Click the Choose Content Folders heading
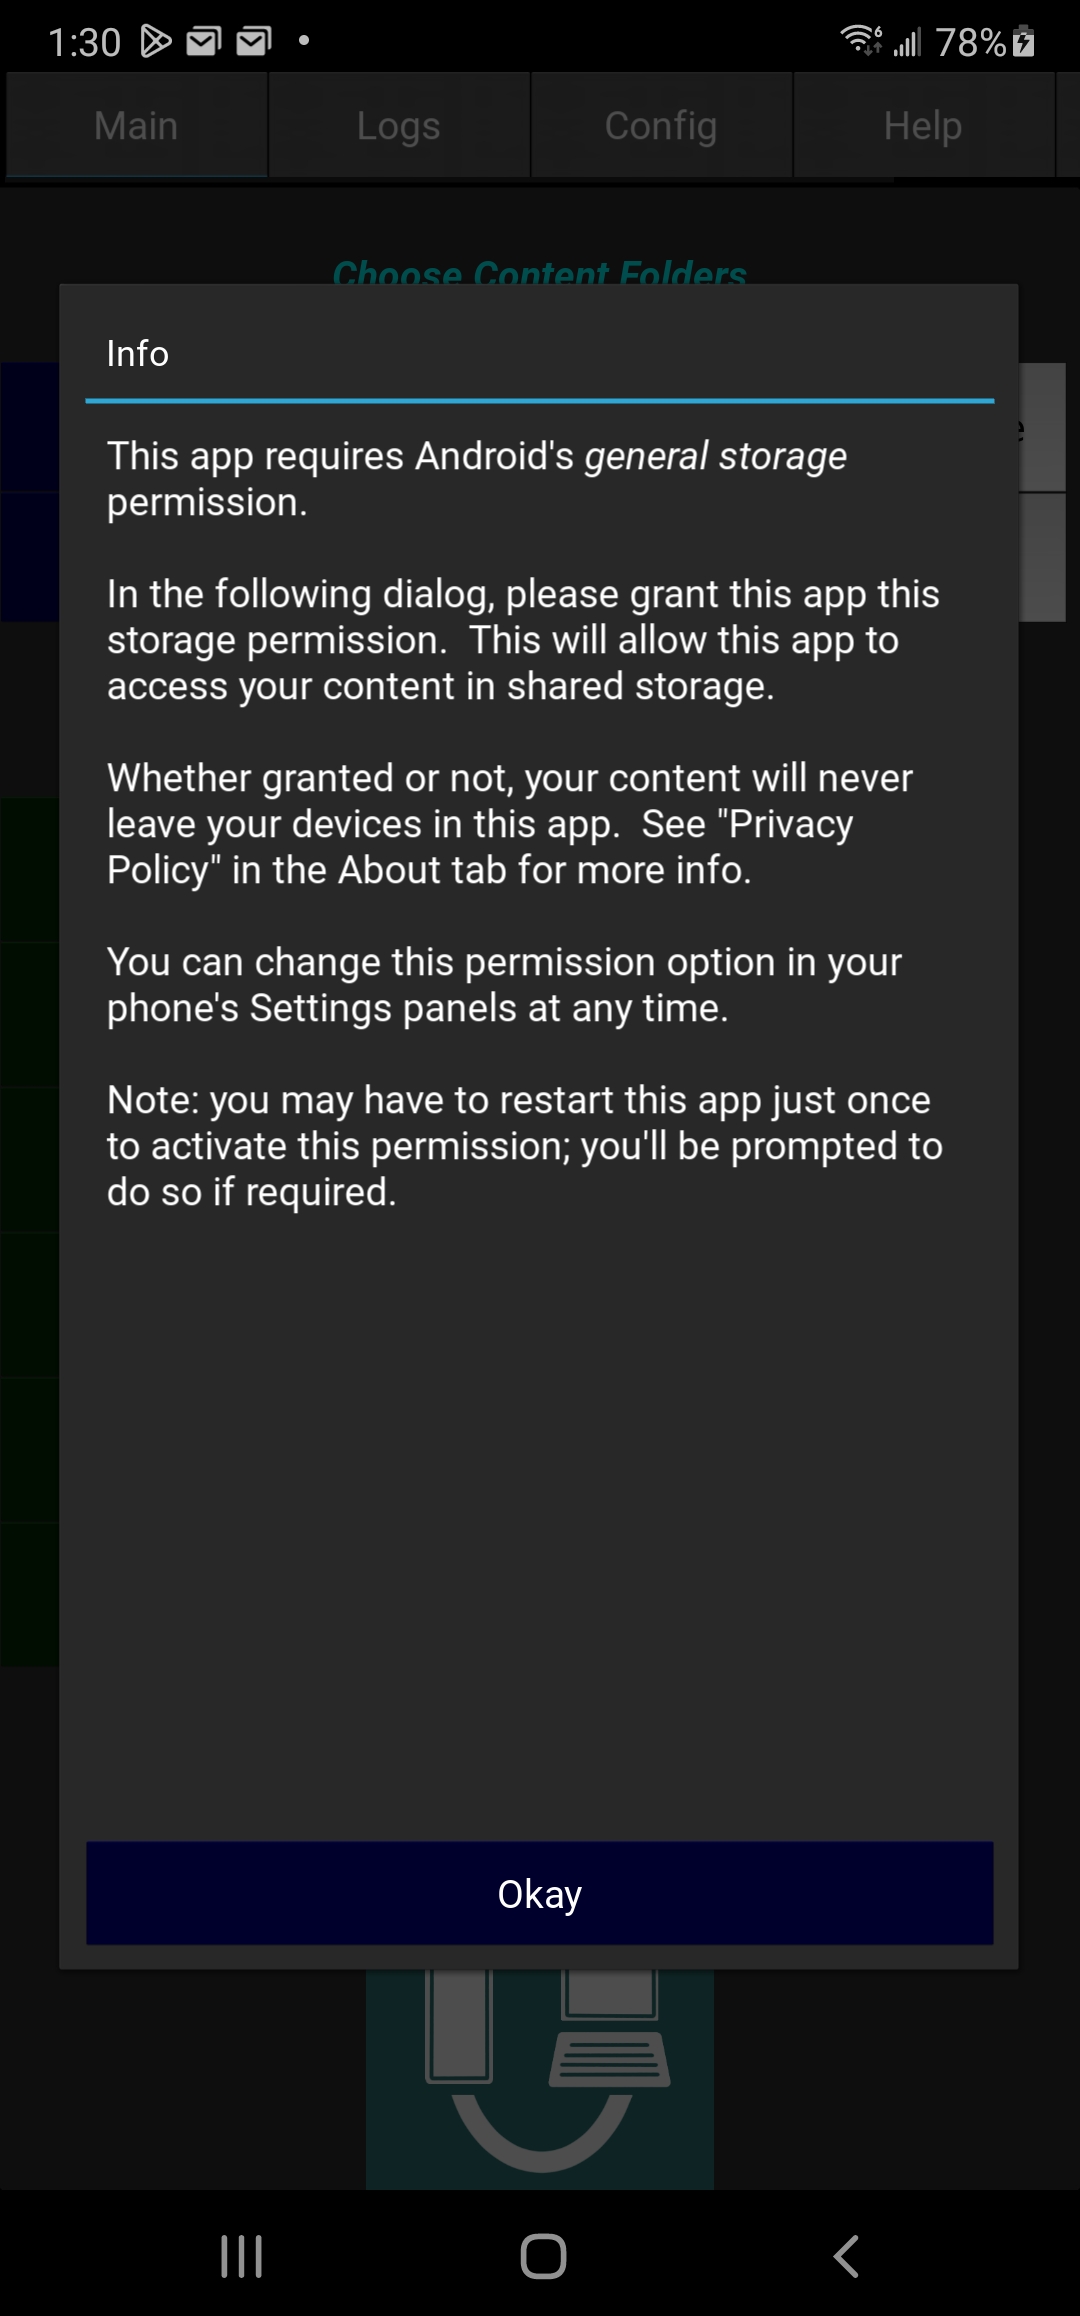Image resolution: width=1080 pixels, height=2316 pixels. click(x=540, y=272)
